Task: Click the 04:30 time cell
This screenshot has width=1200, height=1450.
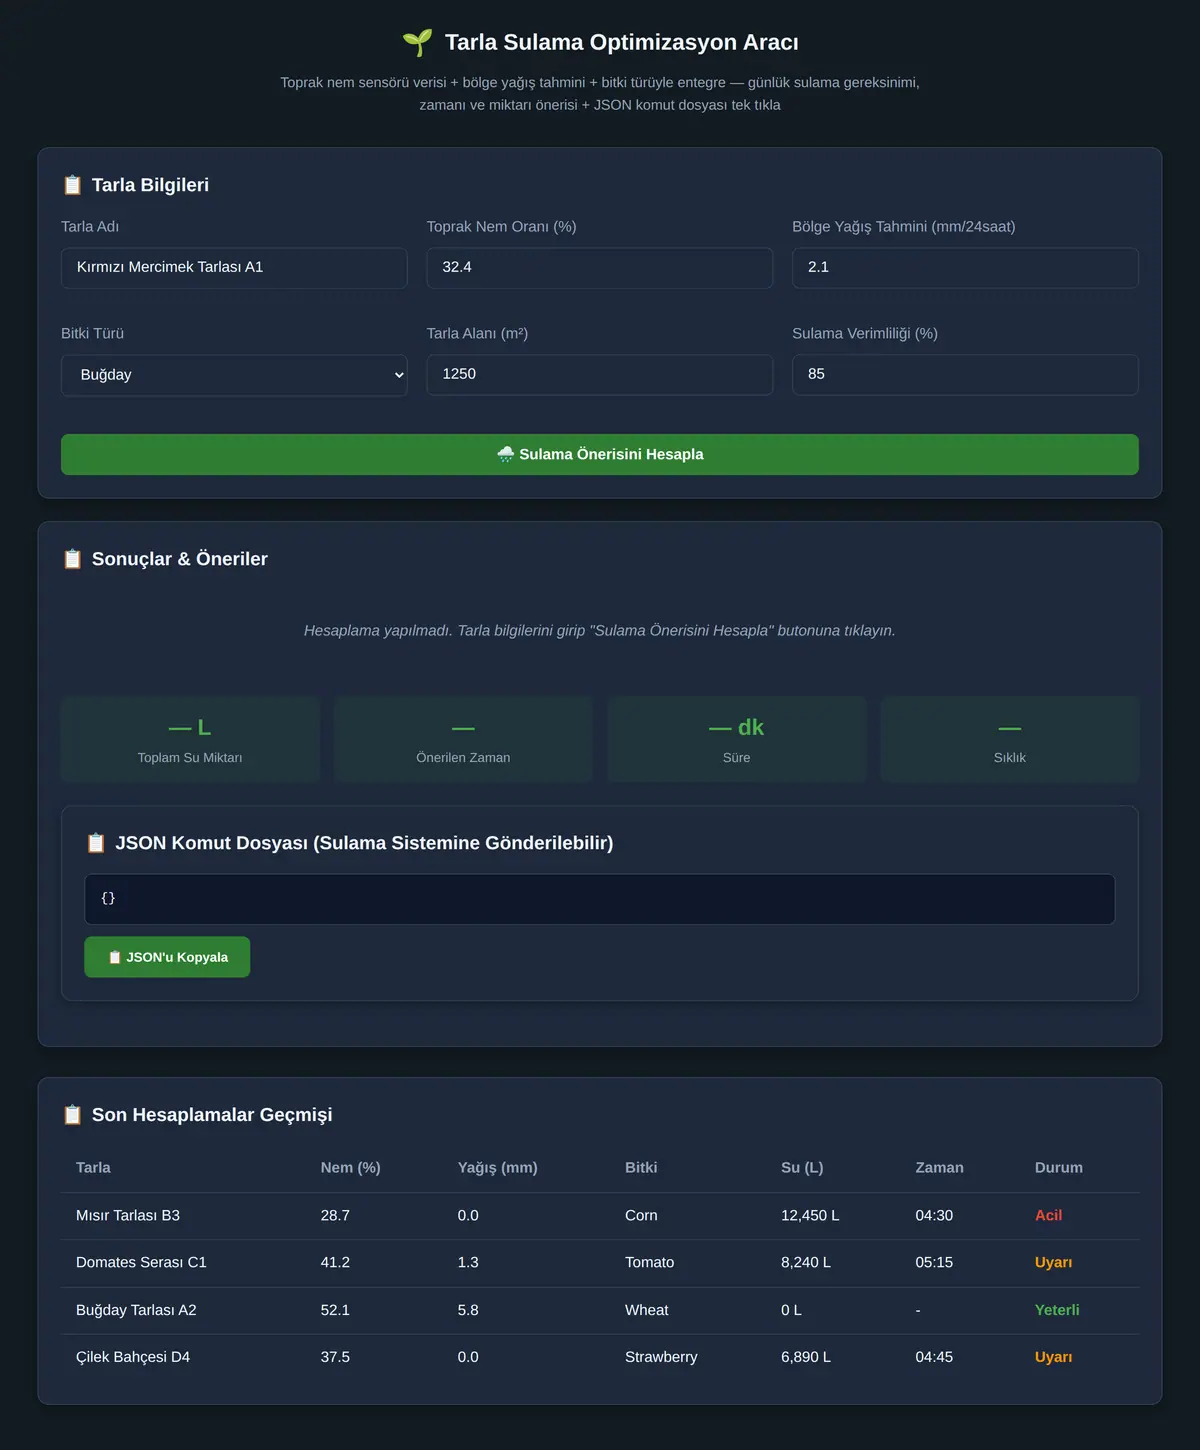Action: pos(934,1216)
